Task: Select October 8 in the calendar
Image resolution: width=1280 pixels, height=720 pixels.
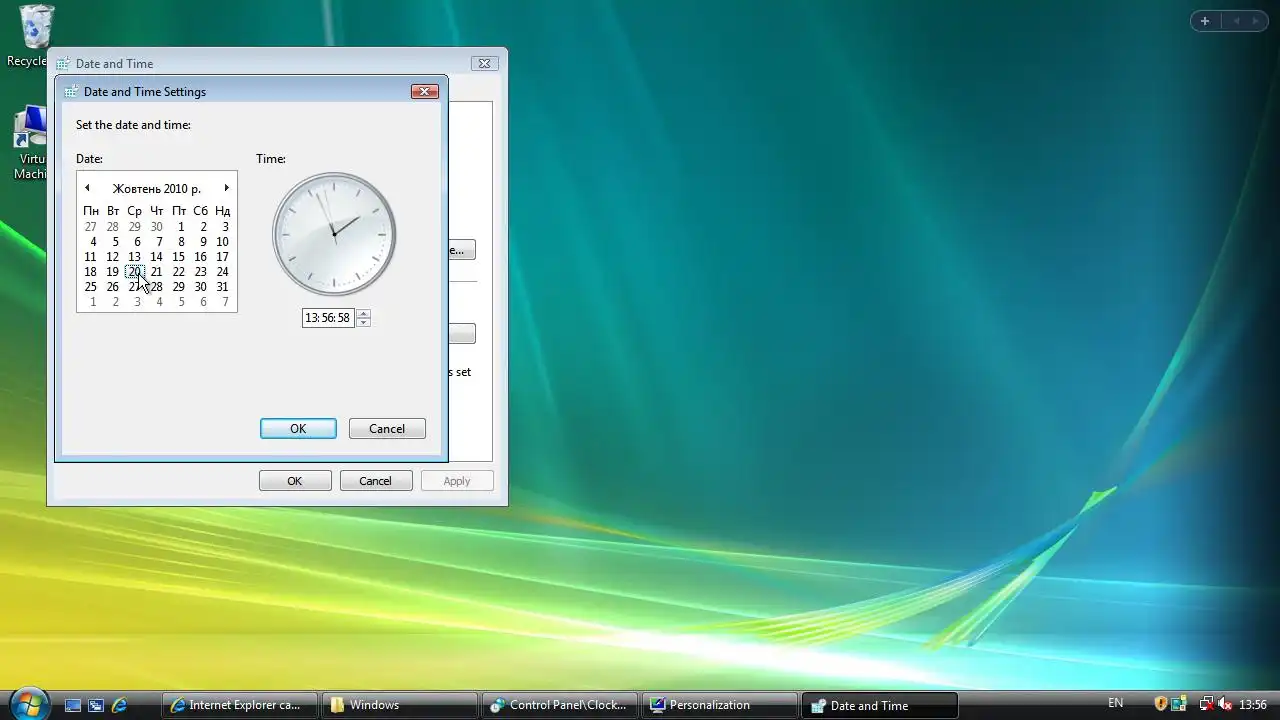Action: [179, 242]
